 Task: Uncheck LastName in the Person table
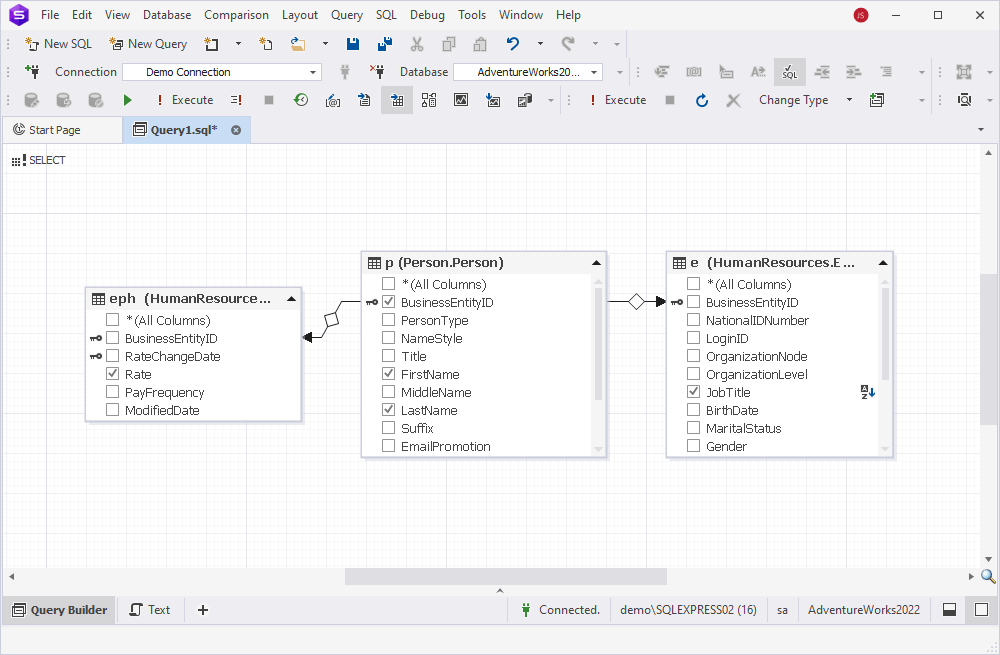388,409
